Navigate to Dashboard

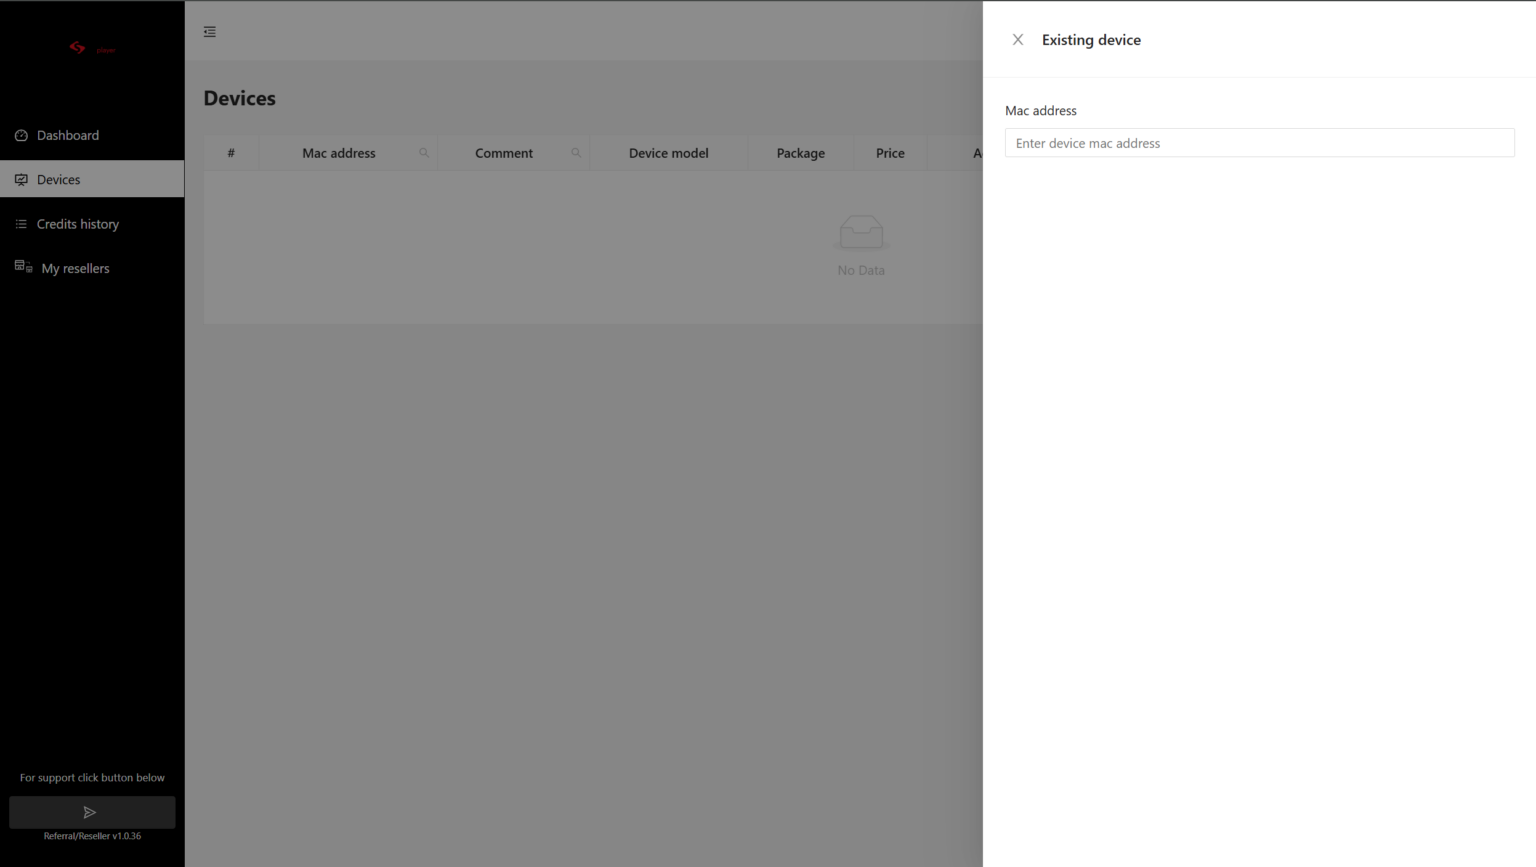pyautogui.click(x=68, y=134)
